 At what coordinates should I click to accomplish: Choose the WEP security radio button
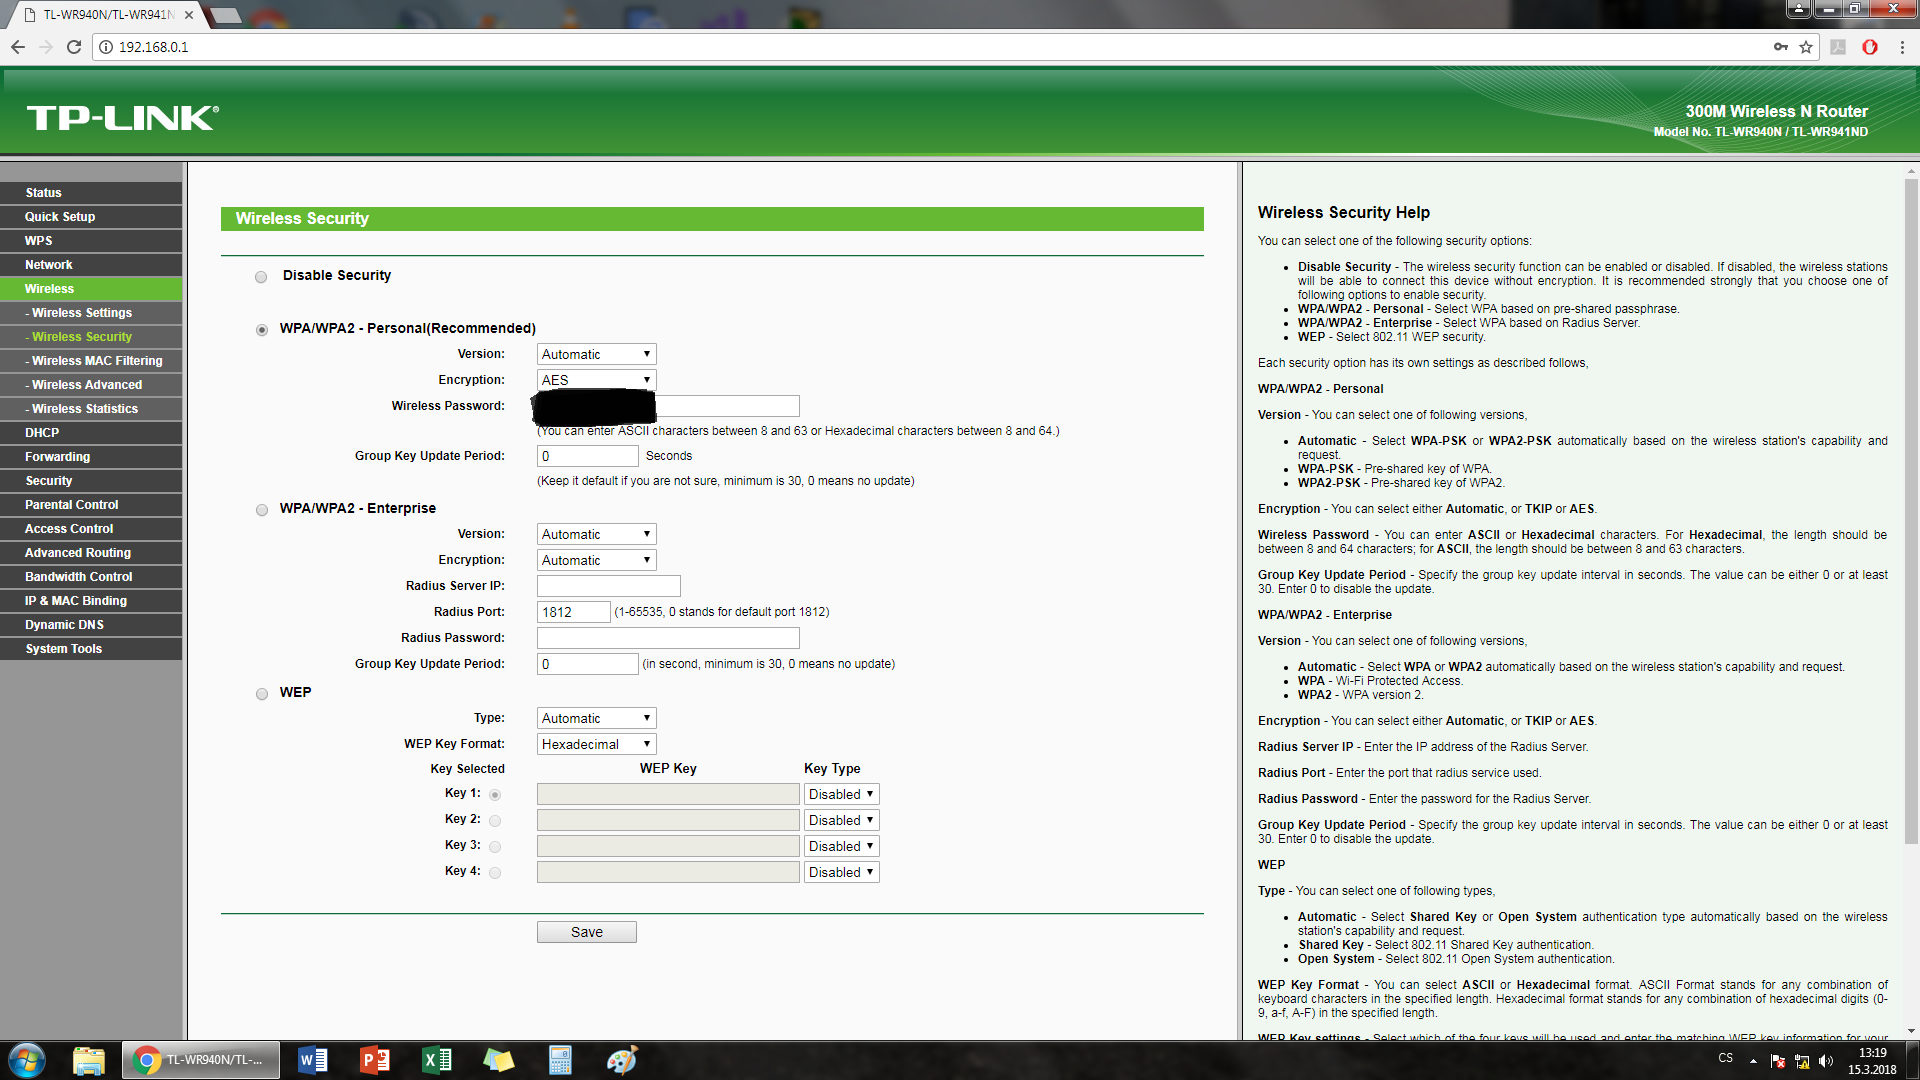(x=262, y=694)
